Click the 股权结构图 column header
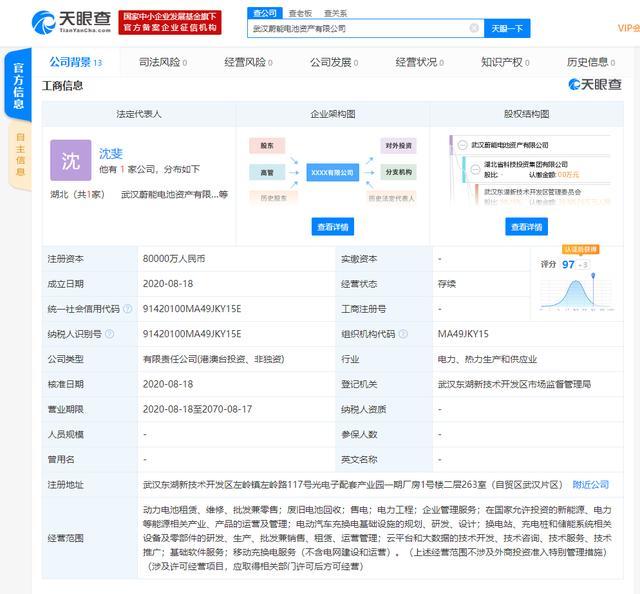Viewport: 640px width, 594px height. point(527,114)
